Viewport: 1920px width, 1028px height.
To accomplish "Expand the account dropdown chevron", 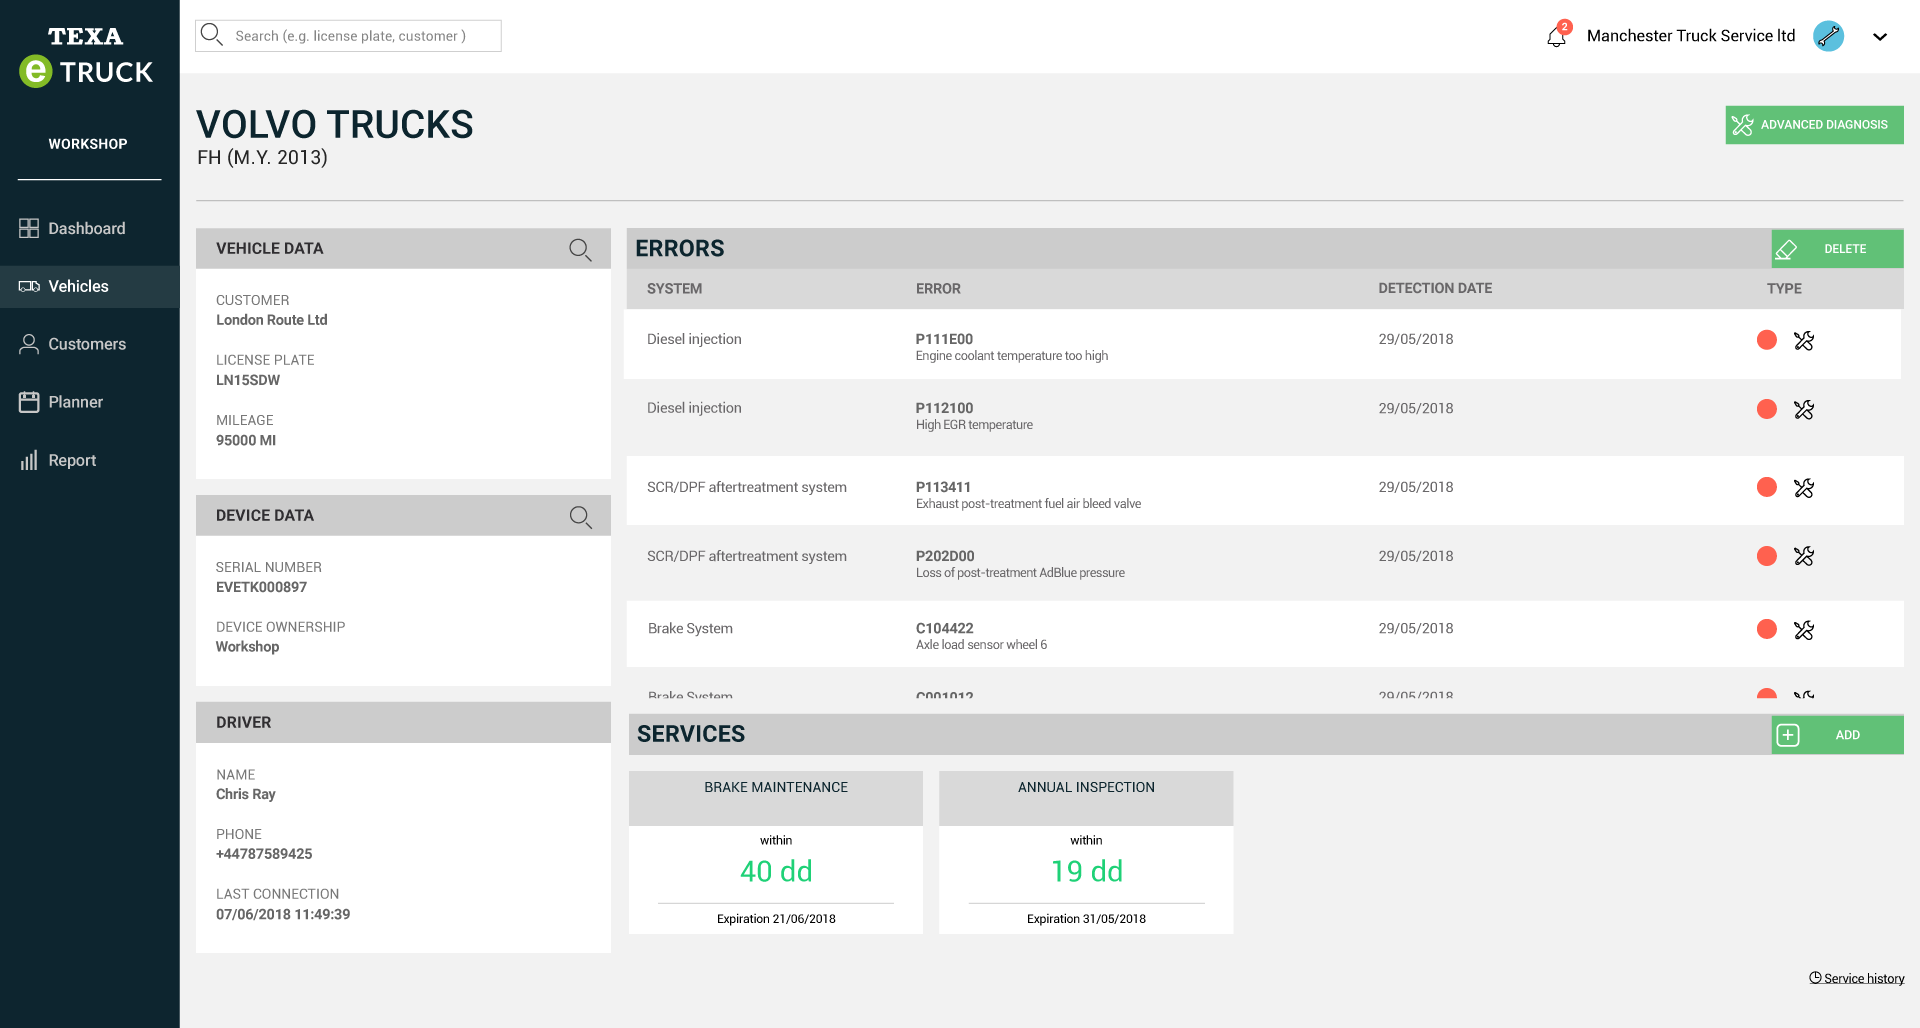I will pyautogui.click(x=1880, y=37).
